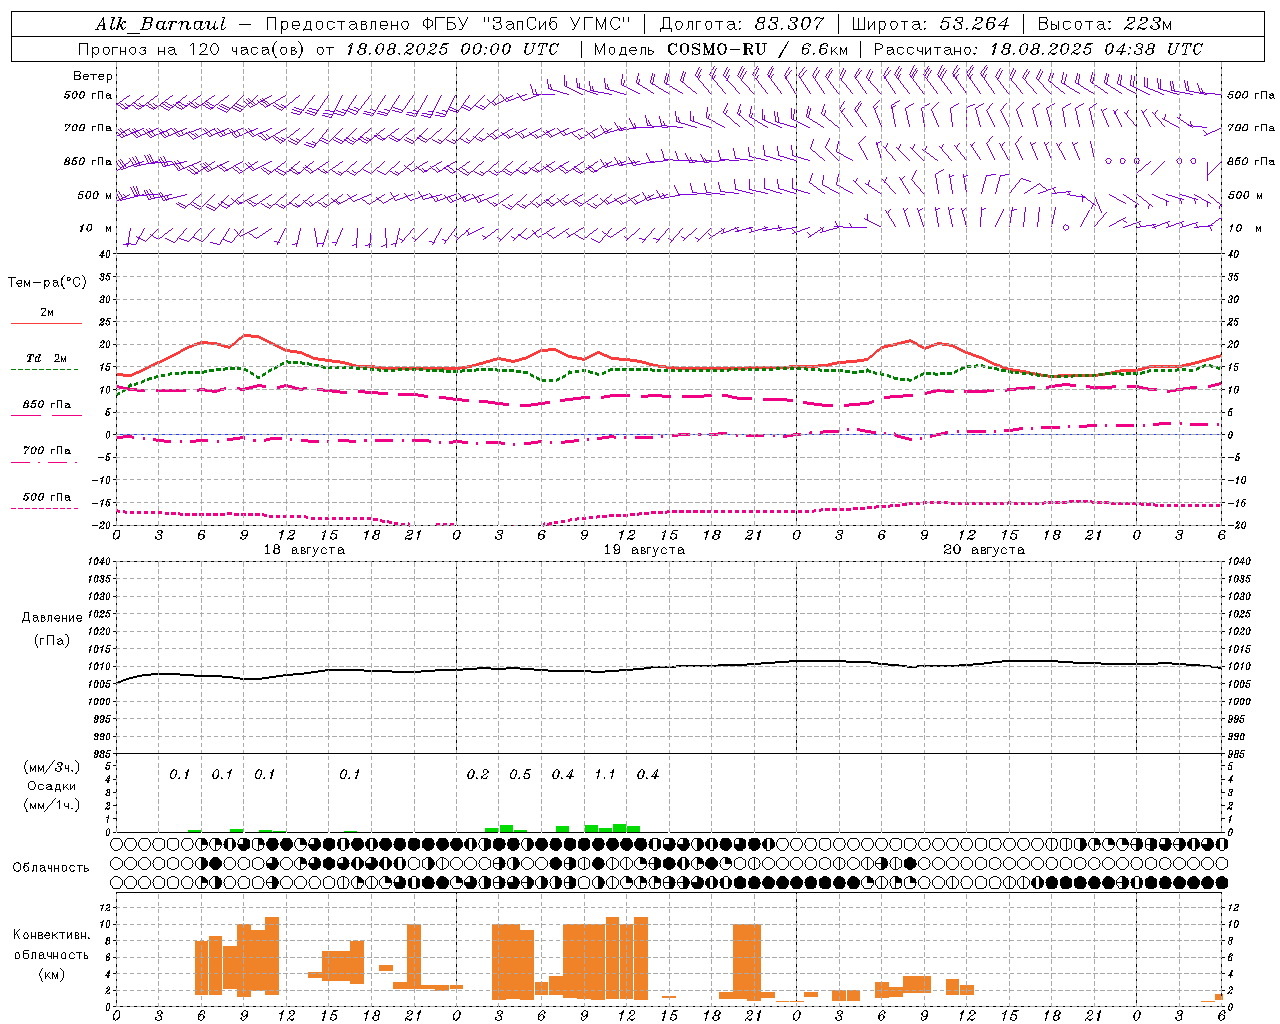The width and height of the screenshot is (1280, 1024).
Task: Click the red '2м' temperature legend line
Action: (x=46, y=323)
